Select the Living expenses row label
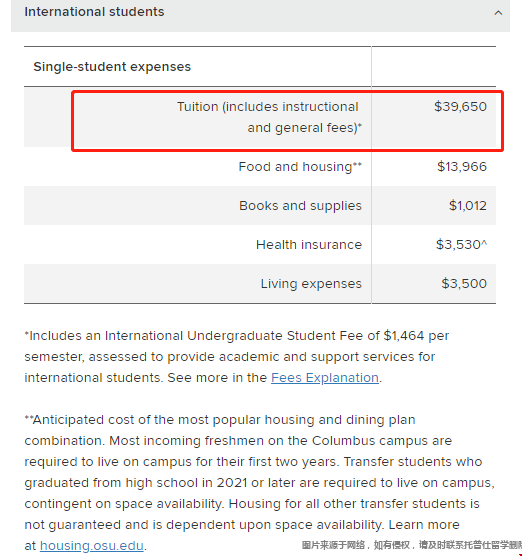 (311, 284)
